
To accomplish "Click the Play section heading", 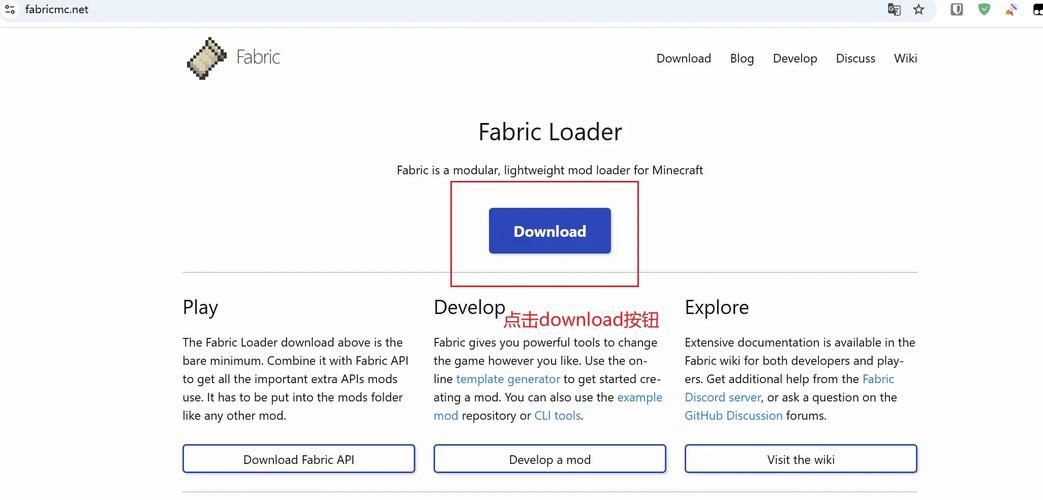I will [200, 308].
